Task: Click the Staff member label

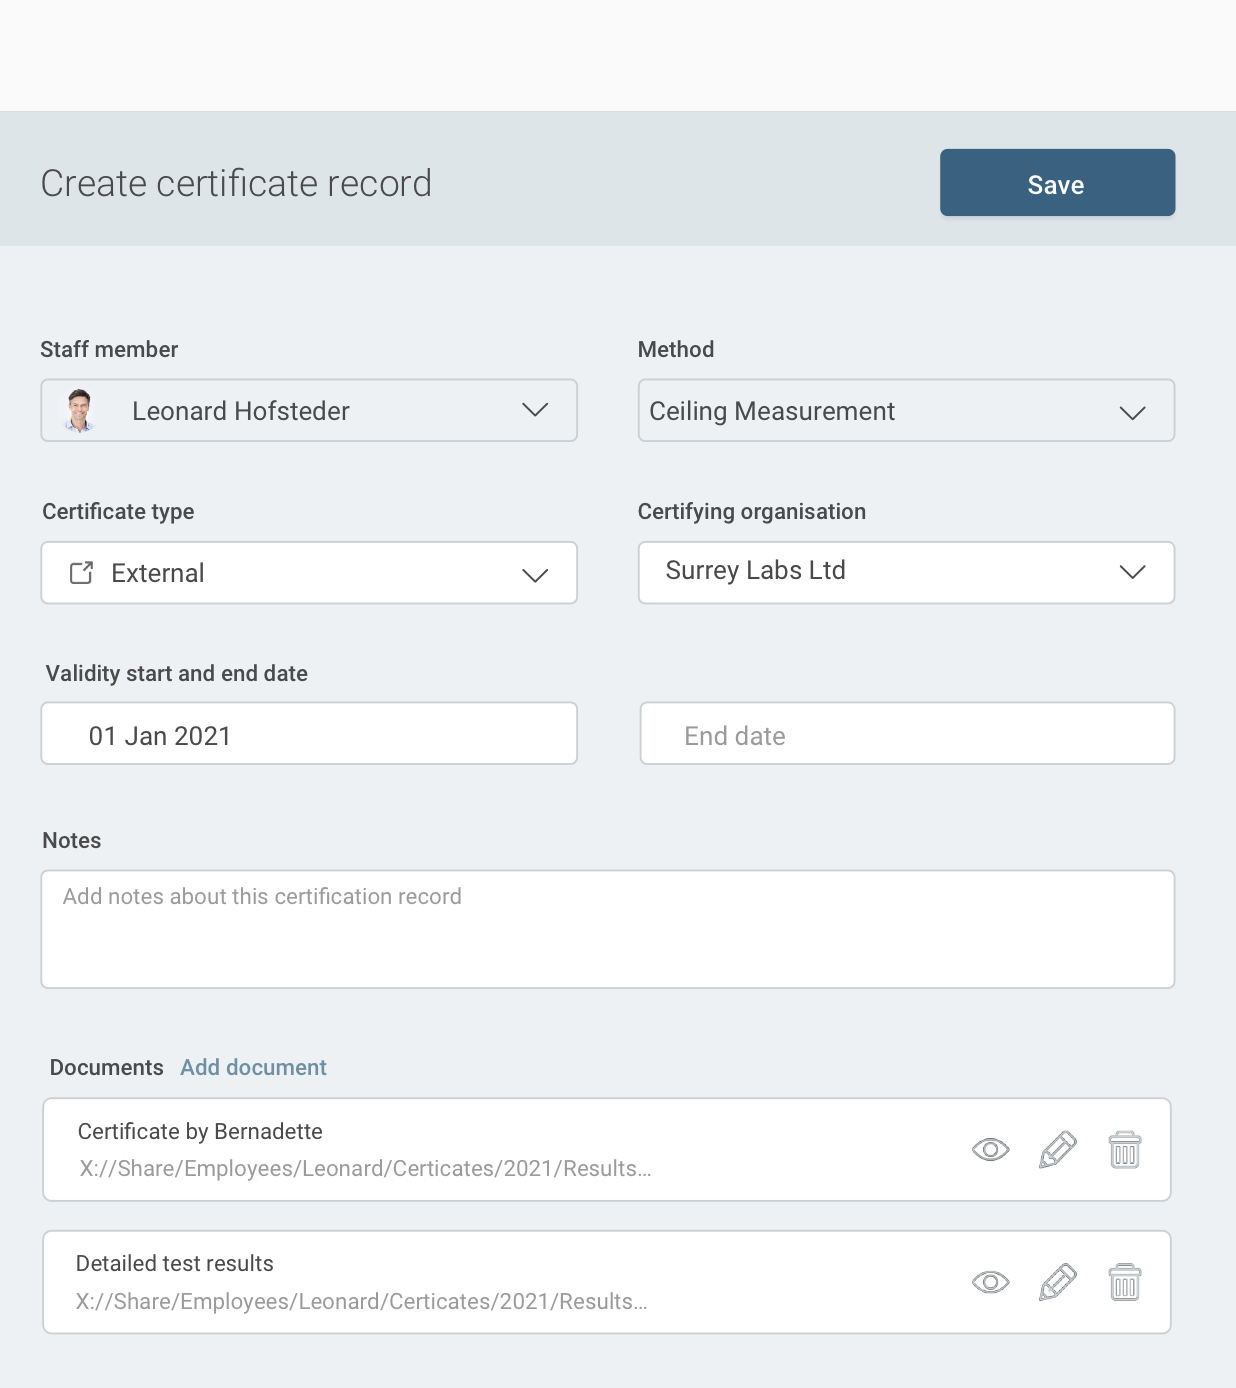Action: 109,349
